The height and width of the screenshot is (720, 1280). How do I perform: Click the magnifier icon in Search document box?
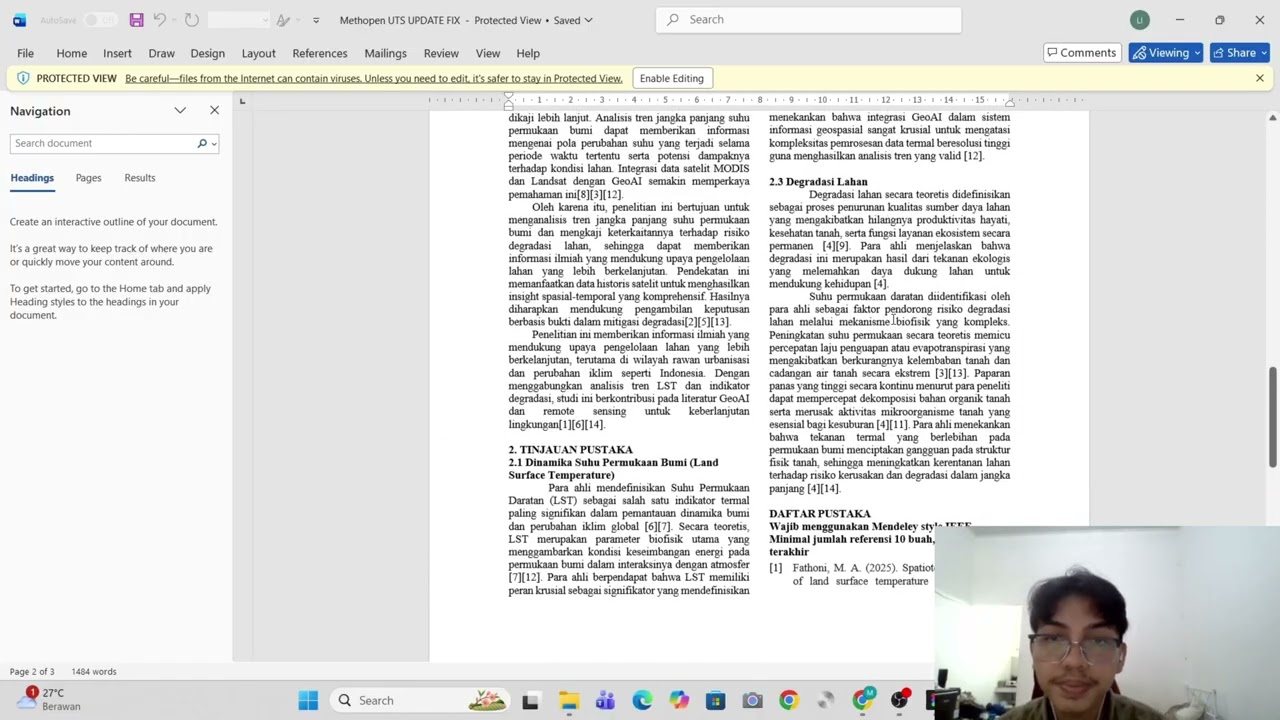click(202, 143)
